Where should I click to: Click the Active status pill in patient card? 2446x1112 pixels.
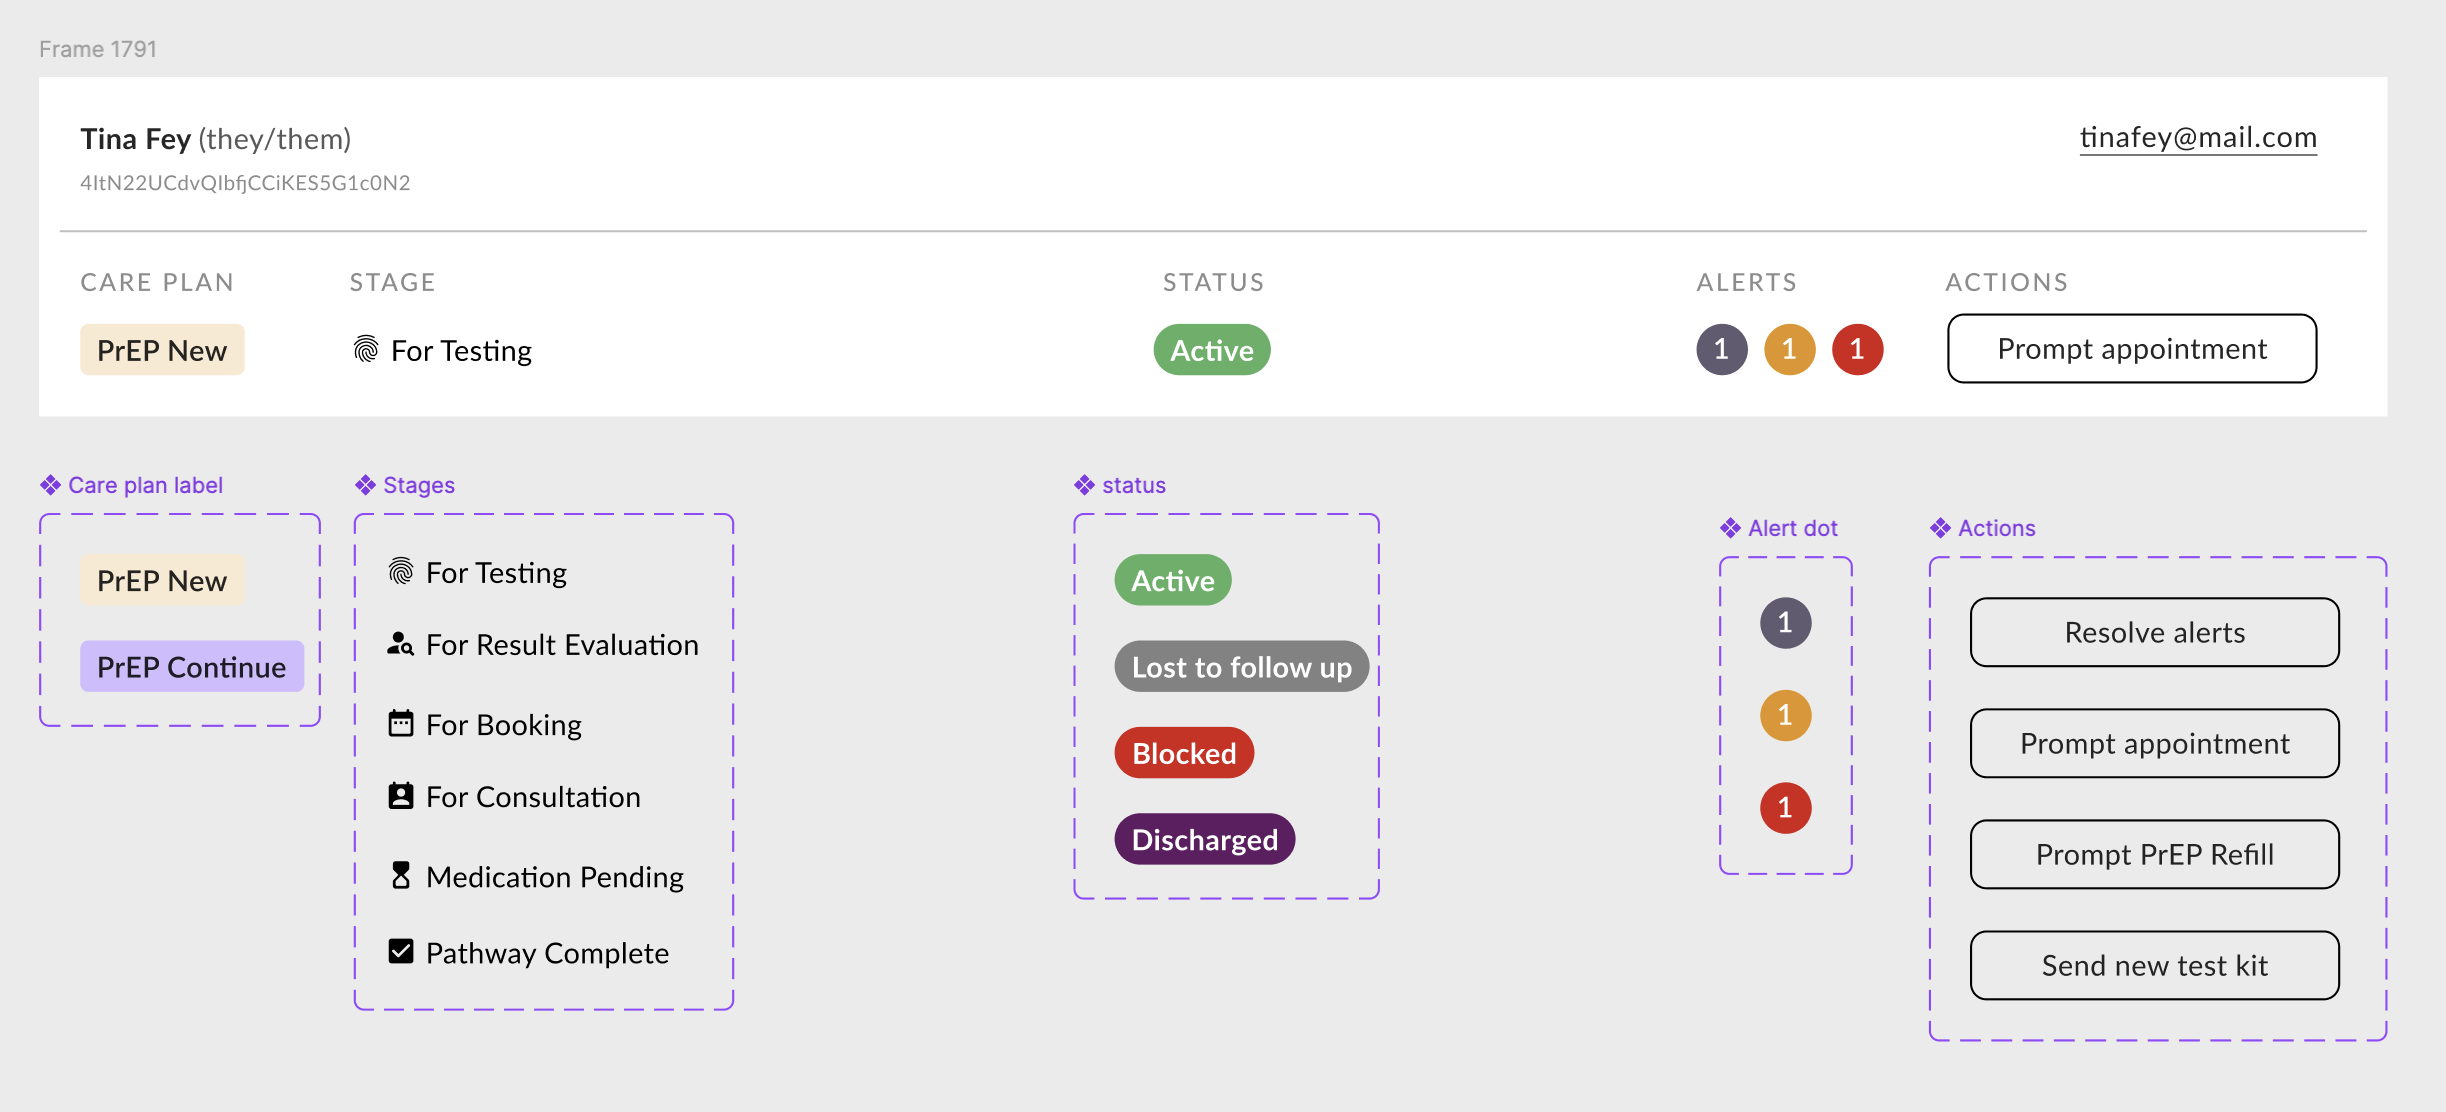click(1212, 350)
